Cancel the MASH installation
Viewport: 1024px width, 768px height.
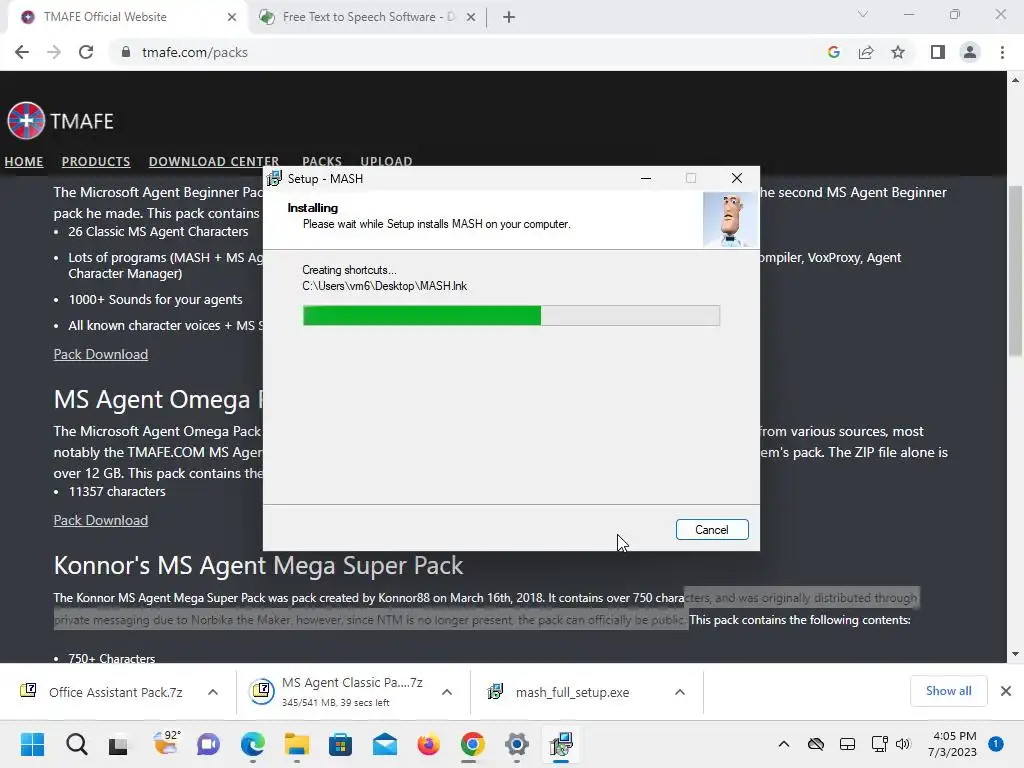(712, 530)
